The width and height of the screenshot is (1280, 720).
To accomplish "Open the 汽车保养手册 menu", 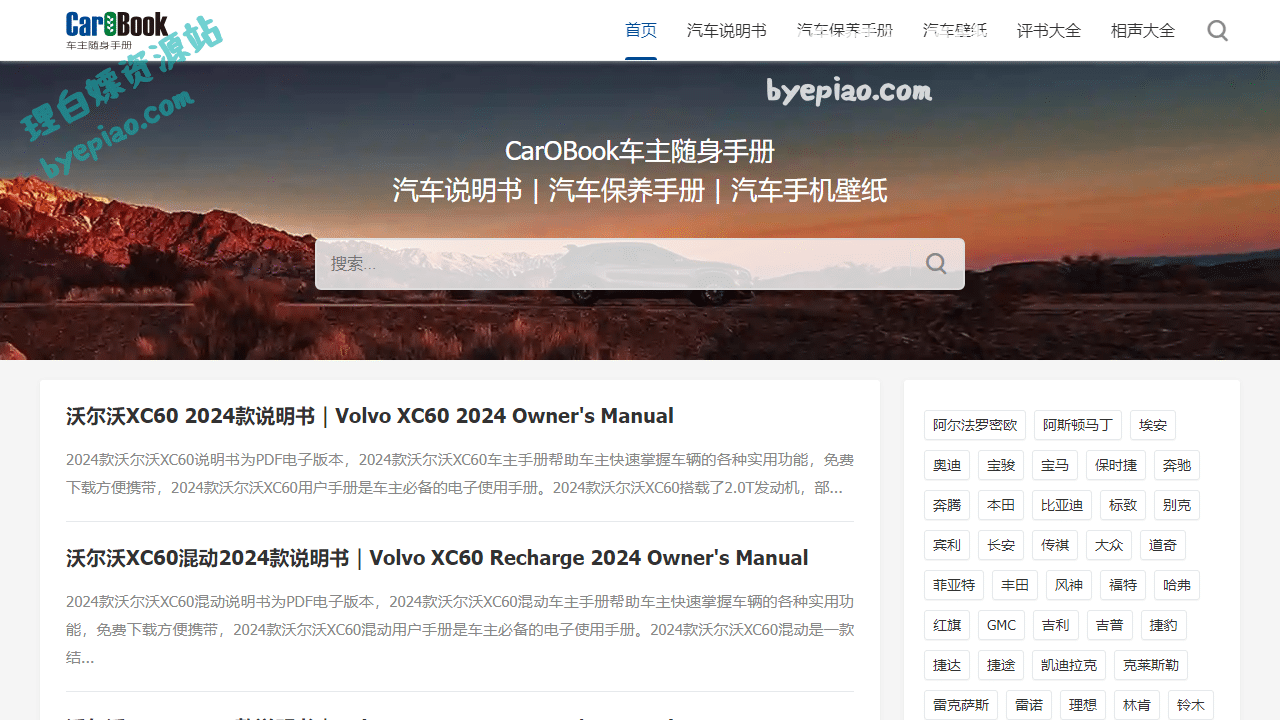I will pyautogui.click(x=845, y=30).
